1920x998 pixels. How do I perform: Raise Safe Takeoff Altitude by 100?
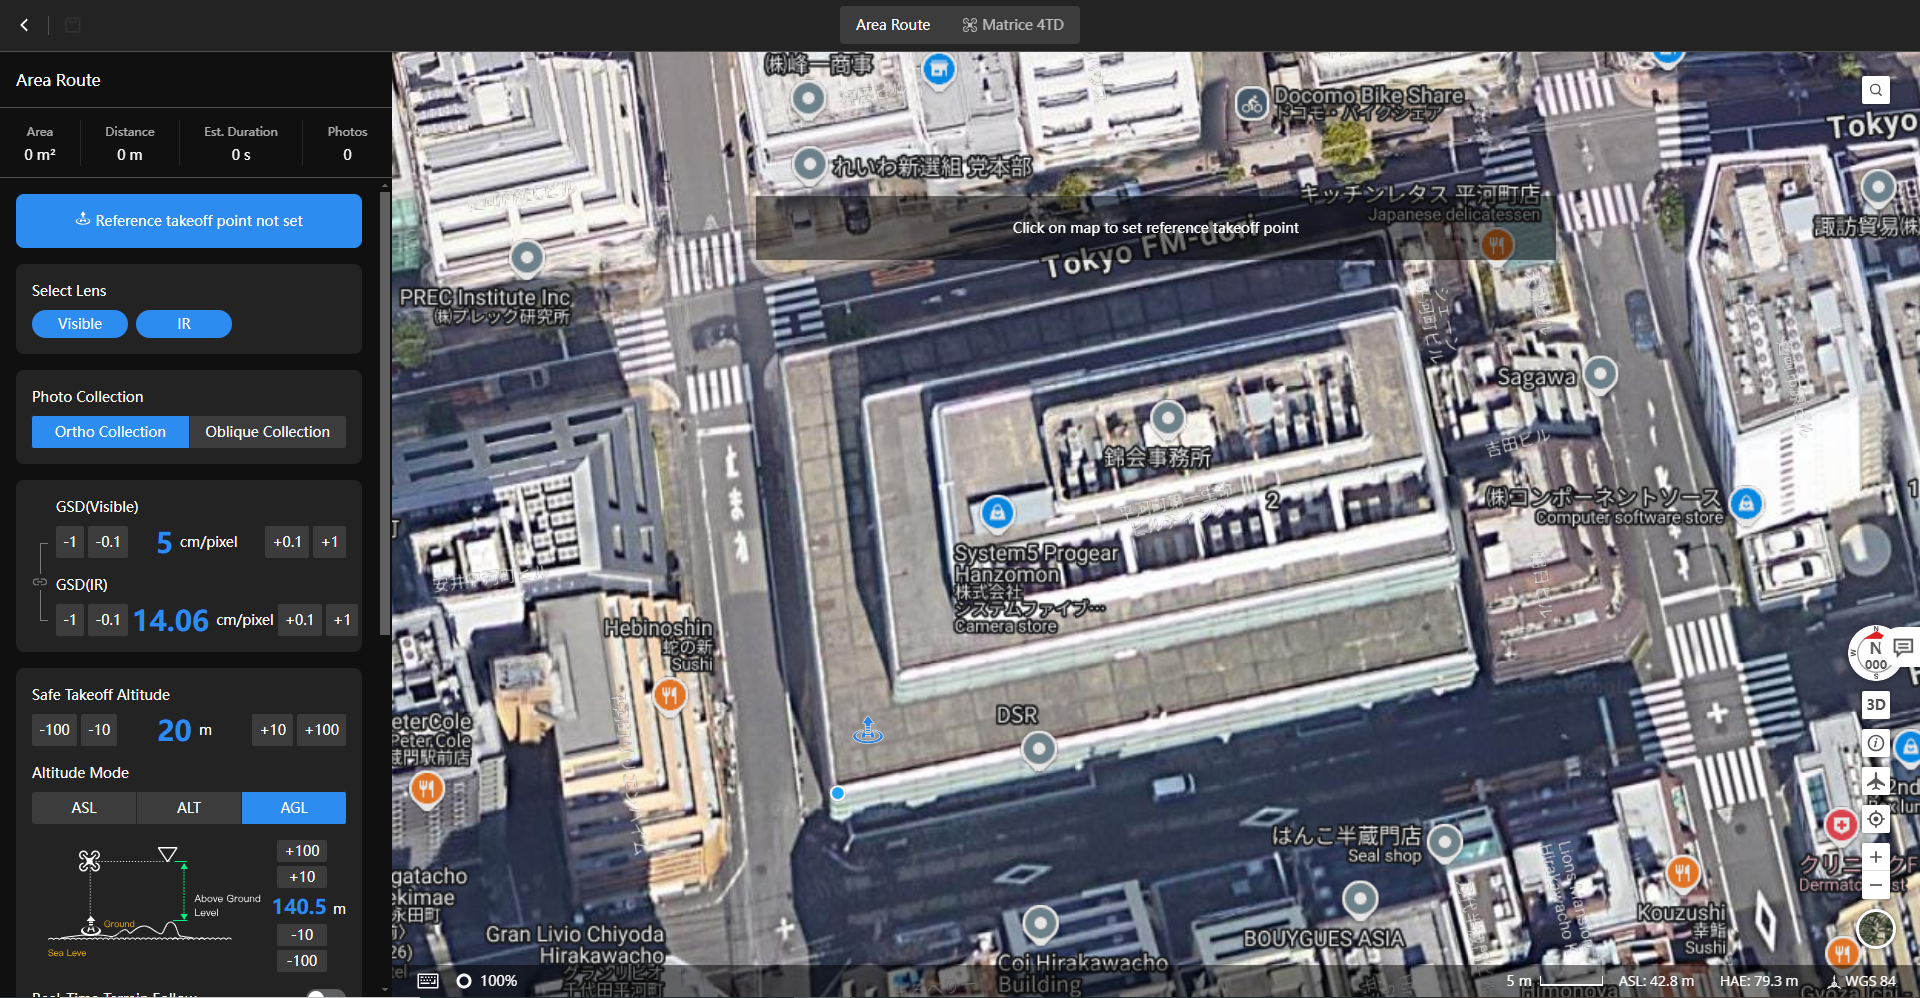[322, 730]
